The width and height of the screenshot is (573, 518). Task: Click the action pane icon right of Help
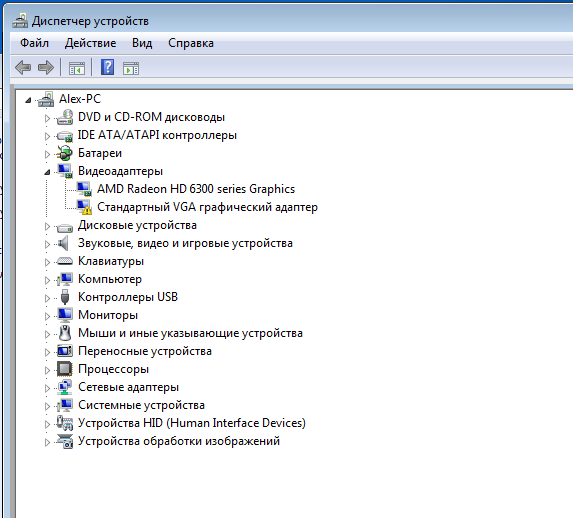click(131, 68)
